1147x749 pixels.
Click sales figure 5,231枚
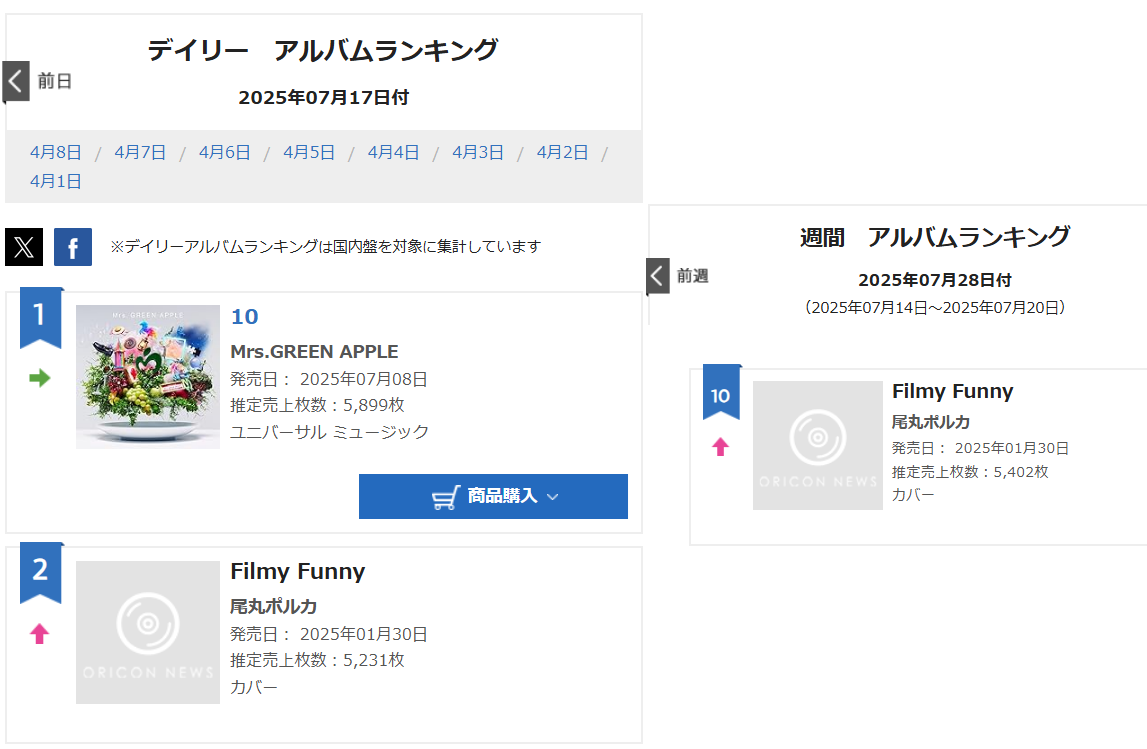click(374, 660)
